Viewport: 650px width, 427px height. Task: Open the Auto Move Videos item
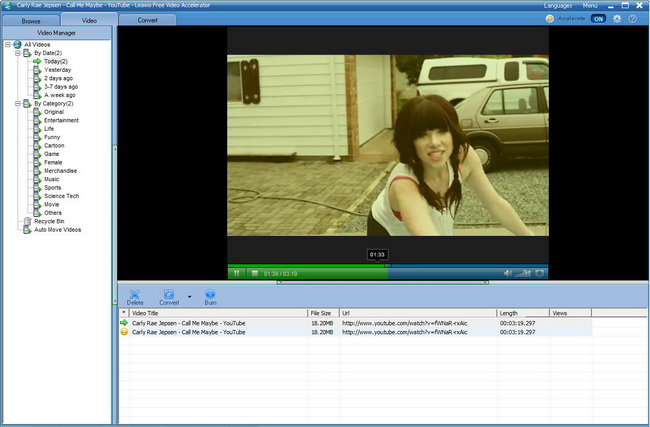pos(57,230)
